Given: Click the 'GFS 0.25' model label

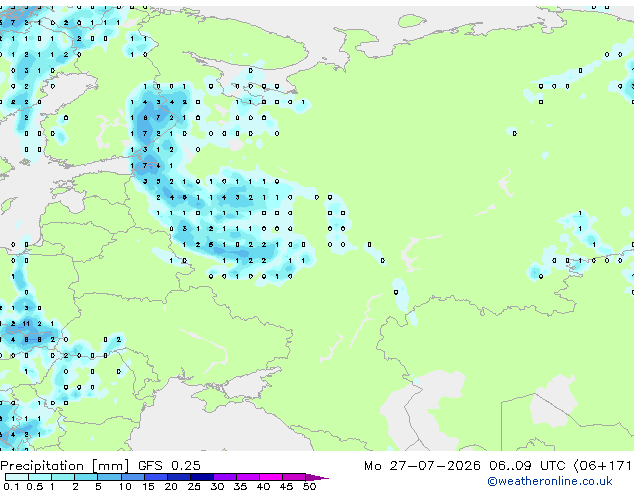Looking at the screenshot, I should [x=169, y=466].
